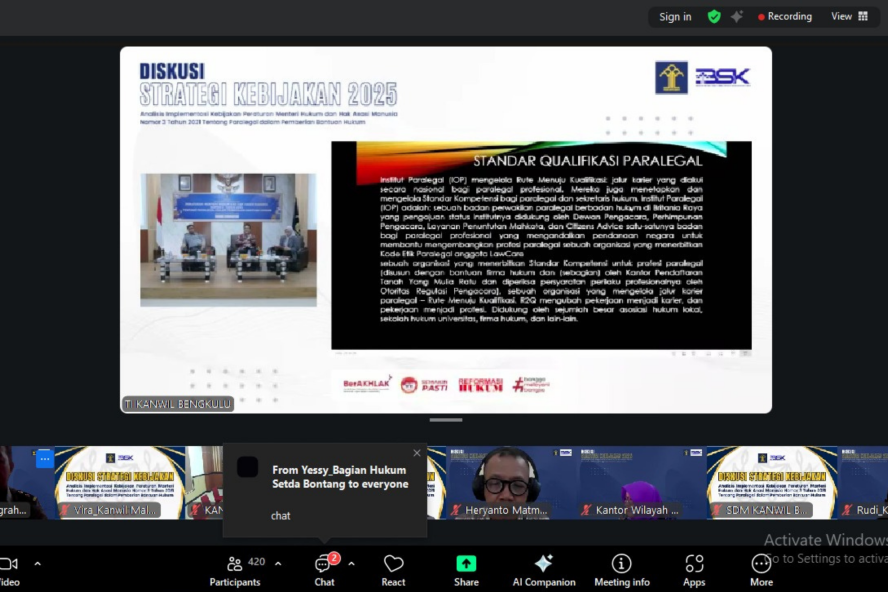Click the green Share screen button
This screenshot has height=592, width=888.
[466, 569]
